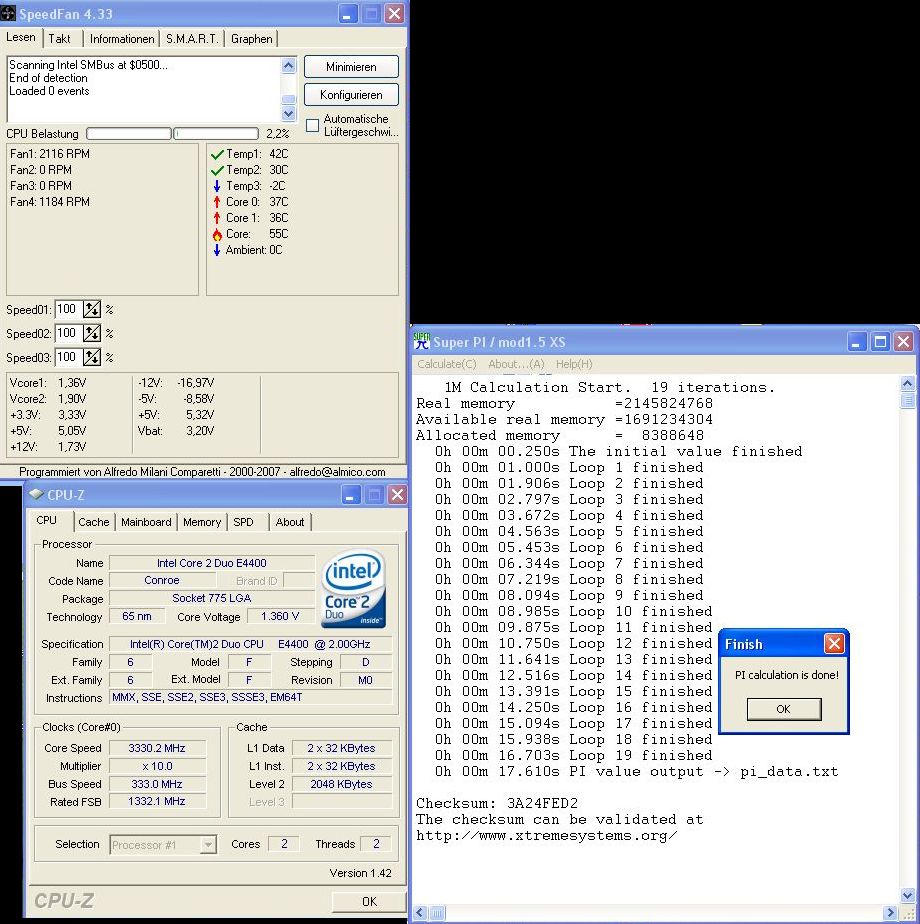This screenshot has height=924, width=920.
Task: Click the Konfigurieren button
Action: tap(351, 94)
